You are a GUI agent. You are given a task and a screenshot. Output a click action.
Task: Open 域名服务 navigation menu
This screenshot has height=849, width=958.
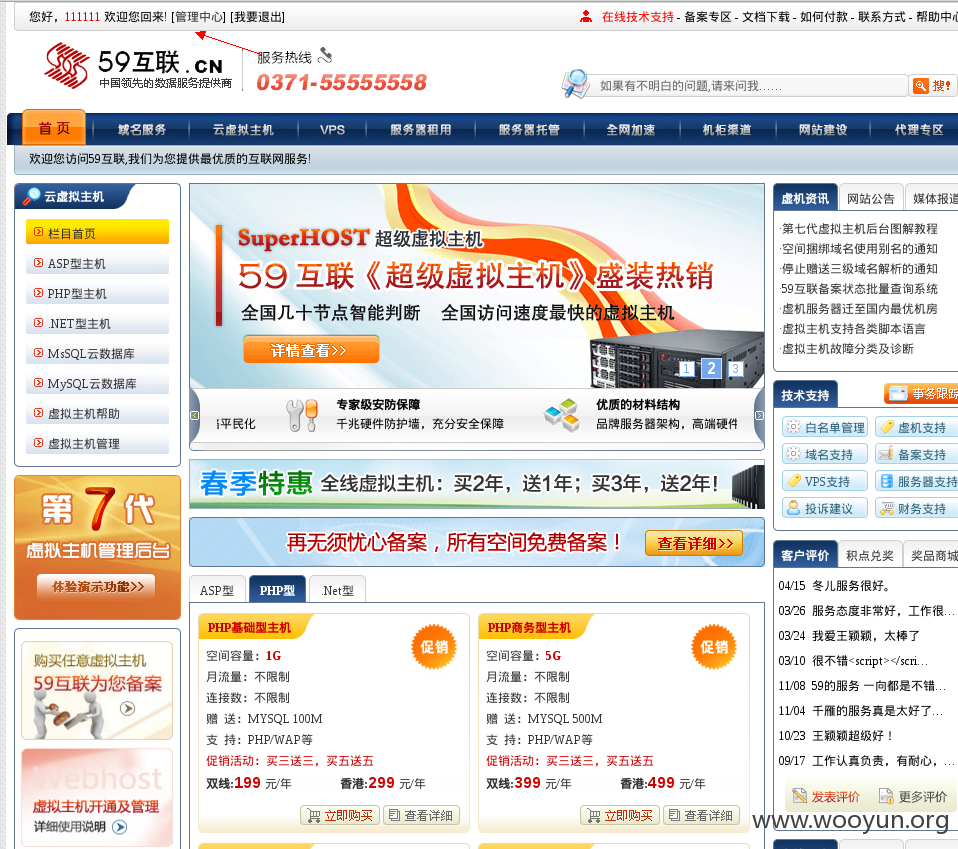[x=142, y=129]
